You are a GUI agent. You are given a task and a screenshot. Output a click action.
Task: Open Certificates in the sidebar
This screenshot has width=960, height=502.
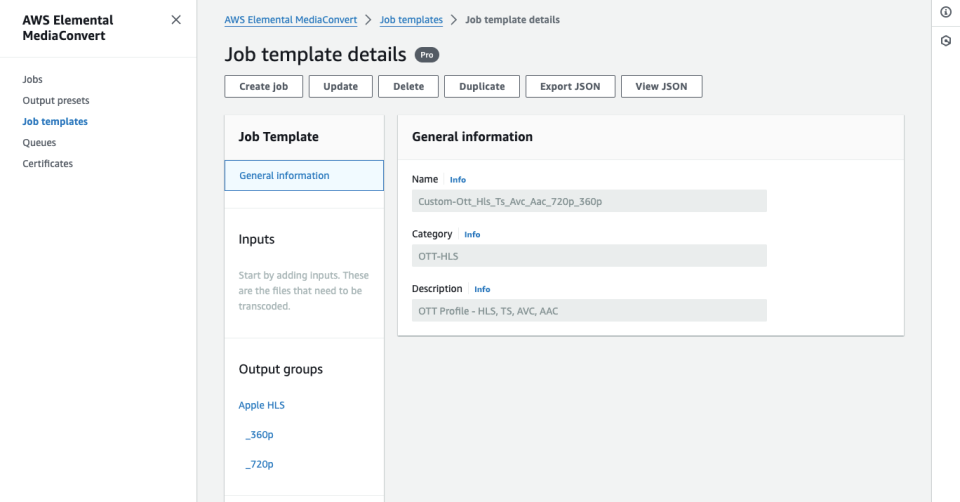[48, 163]
